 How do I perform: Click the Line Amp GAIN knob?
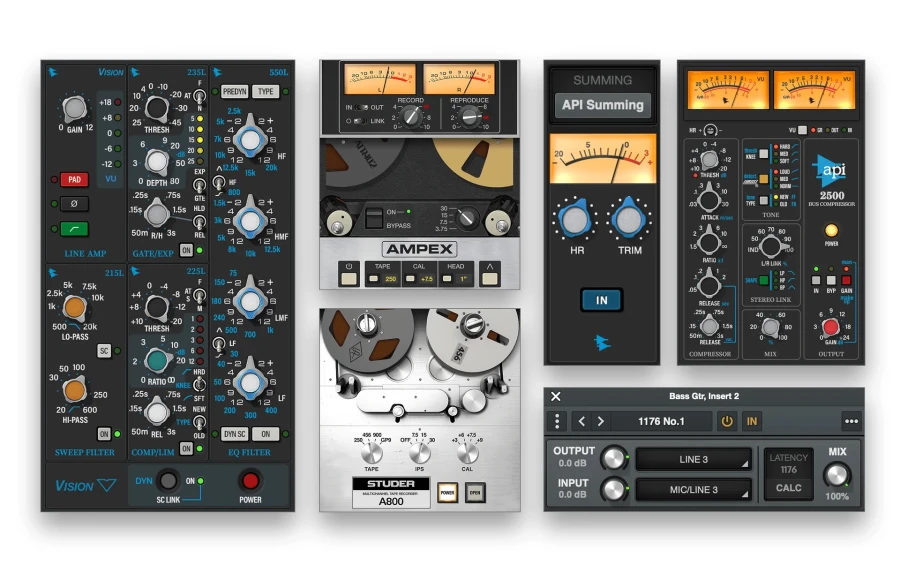tap(75, 108)
